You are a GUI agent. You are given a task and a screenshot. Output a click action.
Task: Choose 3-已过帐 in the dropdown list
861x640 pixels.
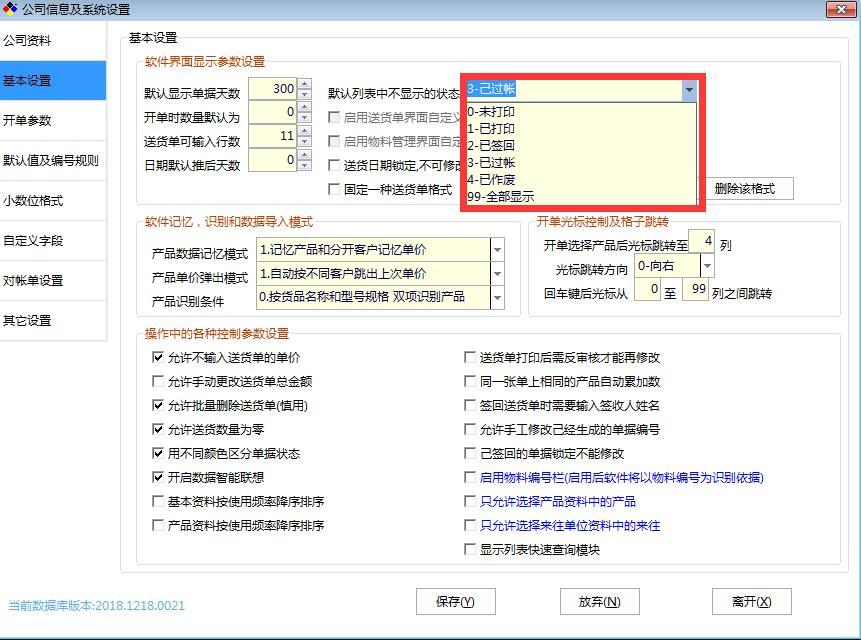(x=581, y=162)
